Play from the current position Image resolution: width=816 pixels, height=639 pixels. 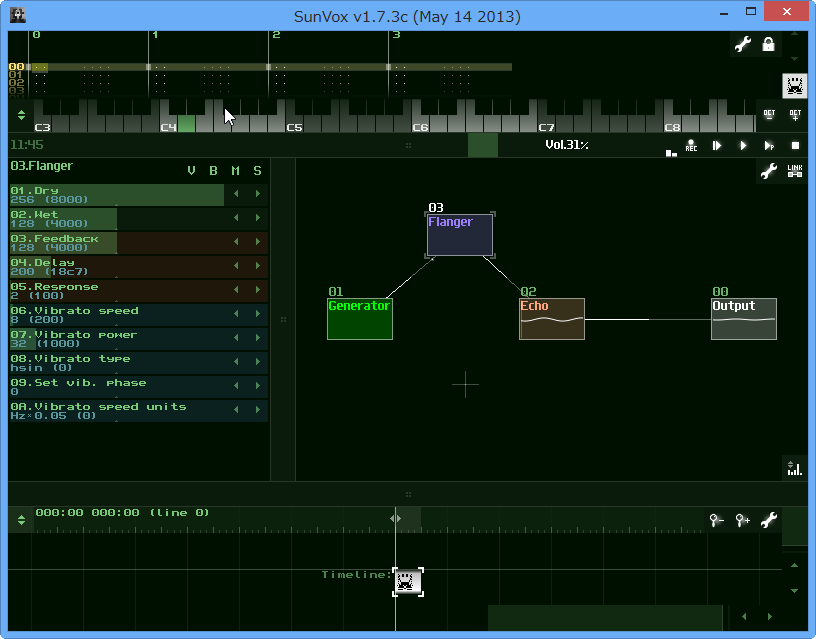(x=743, y=145)
